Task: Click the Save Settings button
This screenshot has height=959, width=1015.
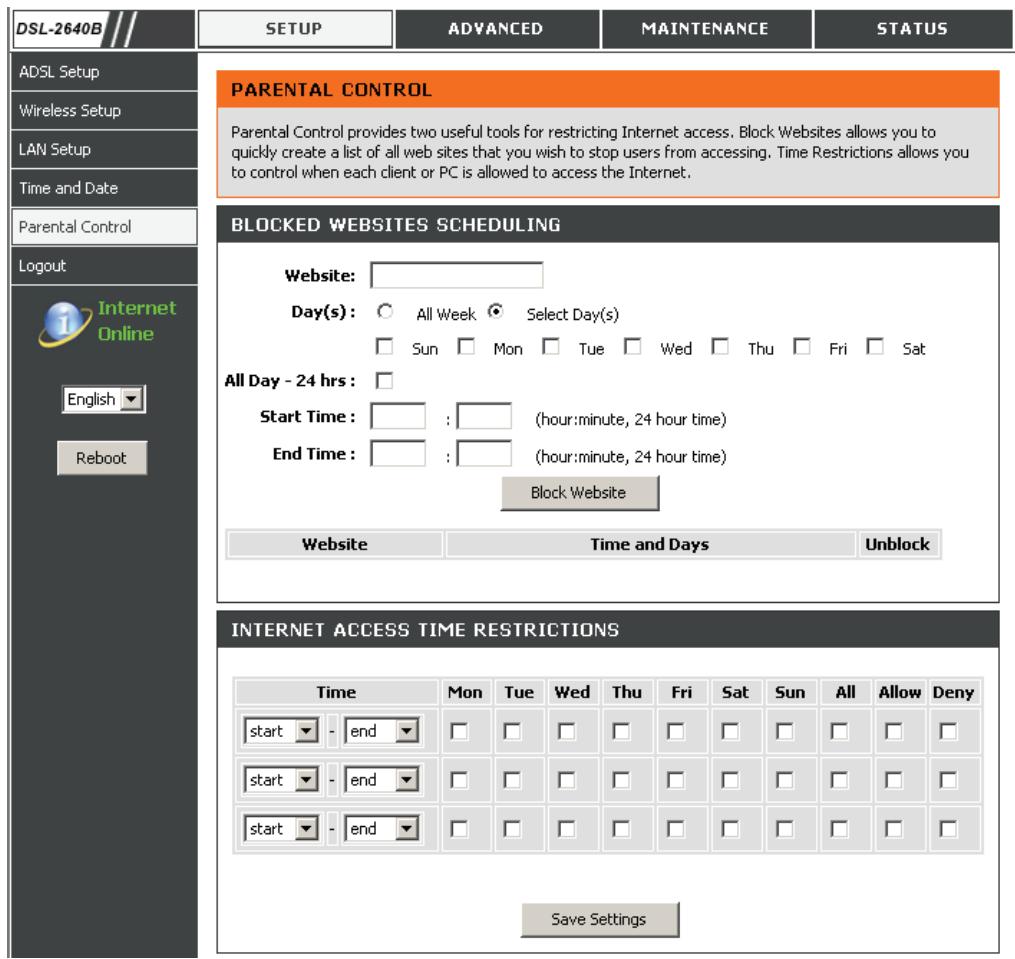Action: (599, 918)
